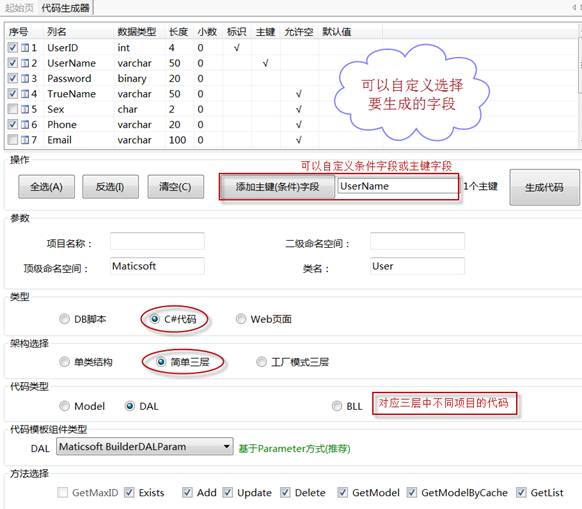Select the 代码生成器 tab
This screenshot has width=582, height=509.
[65, 8]
